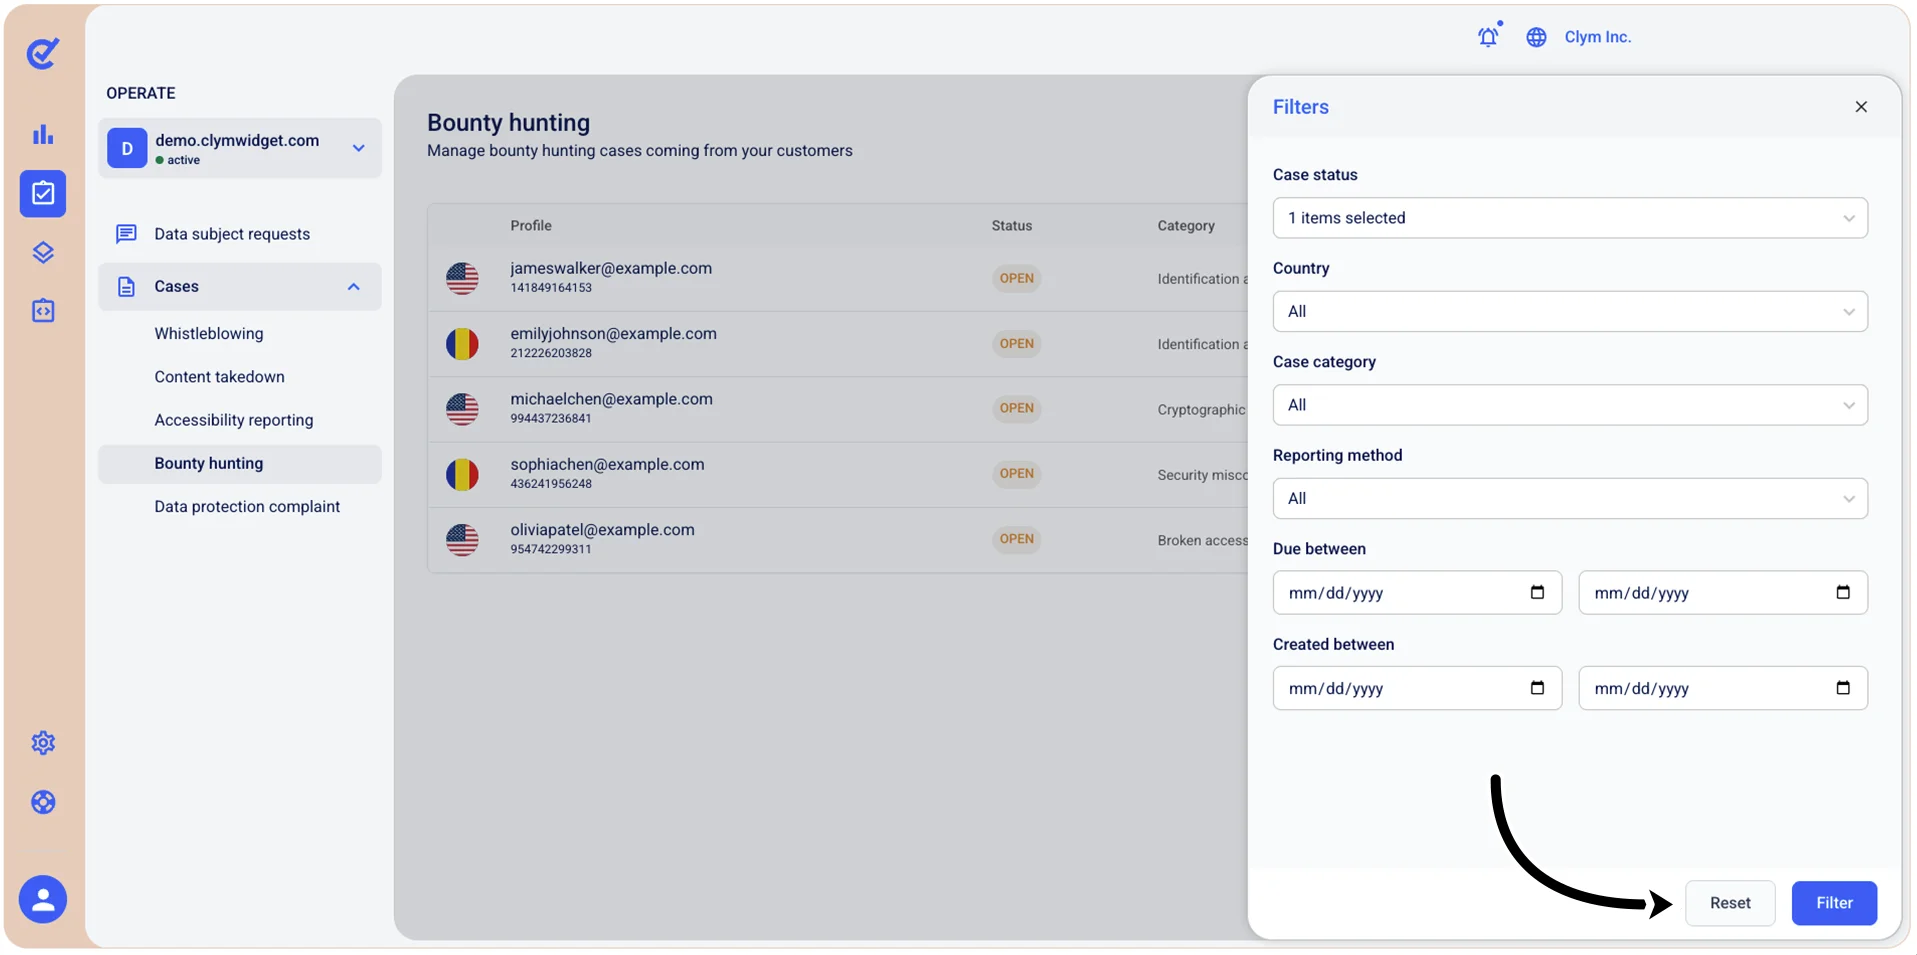Screen dimensions: 1917x955
Task: Open the settings gear sidebar icon
Action: click(43, 743)
